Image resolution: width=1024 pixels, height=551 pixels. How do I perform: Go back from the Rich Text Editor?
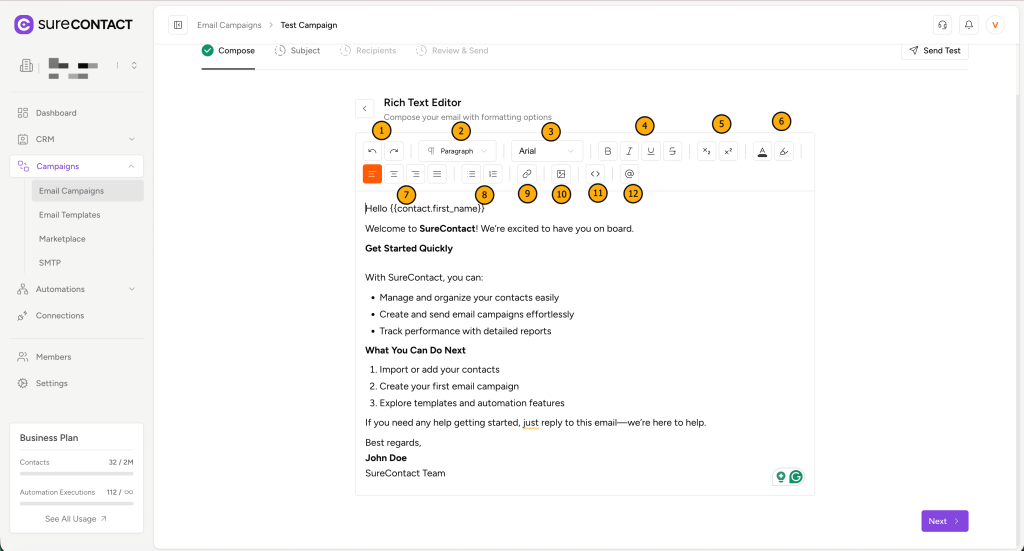coord(364,108)
